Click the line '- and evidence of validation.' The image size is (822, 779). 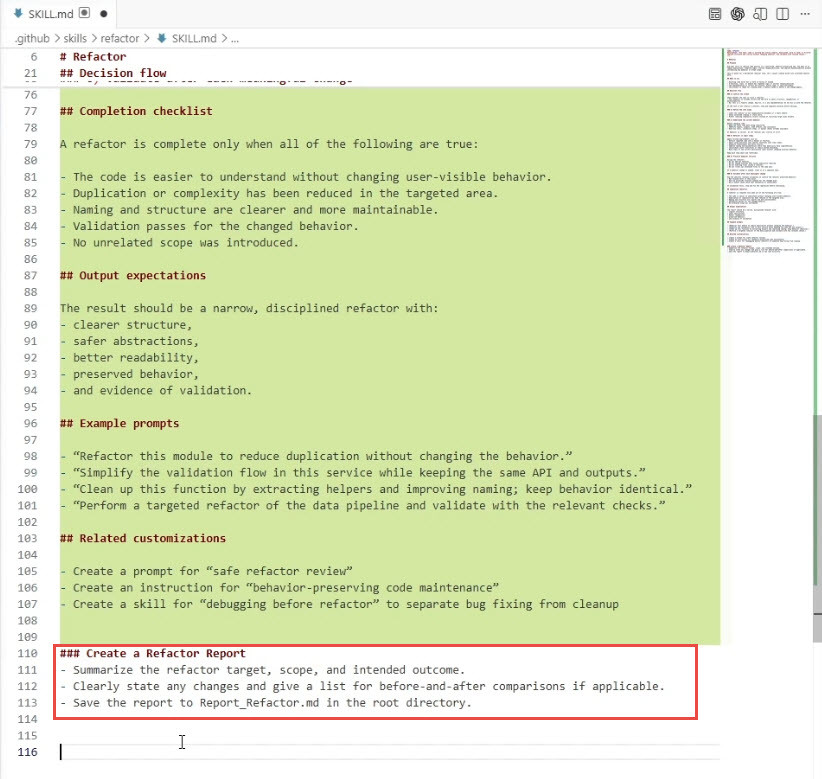pyautogui.click(x=156, y=391)
